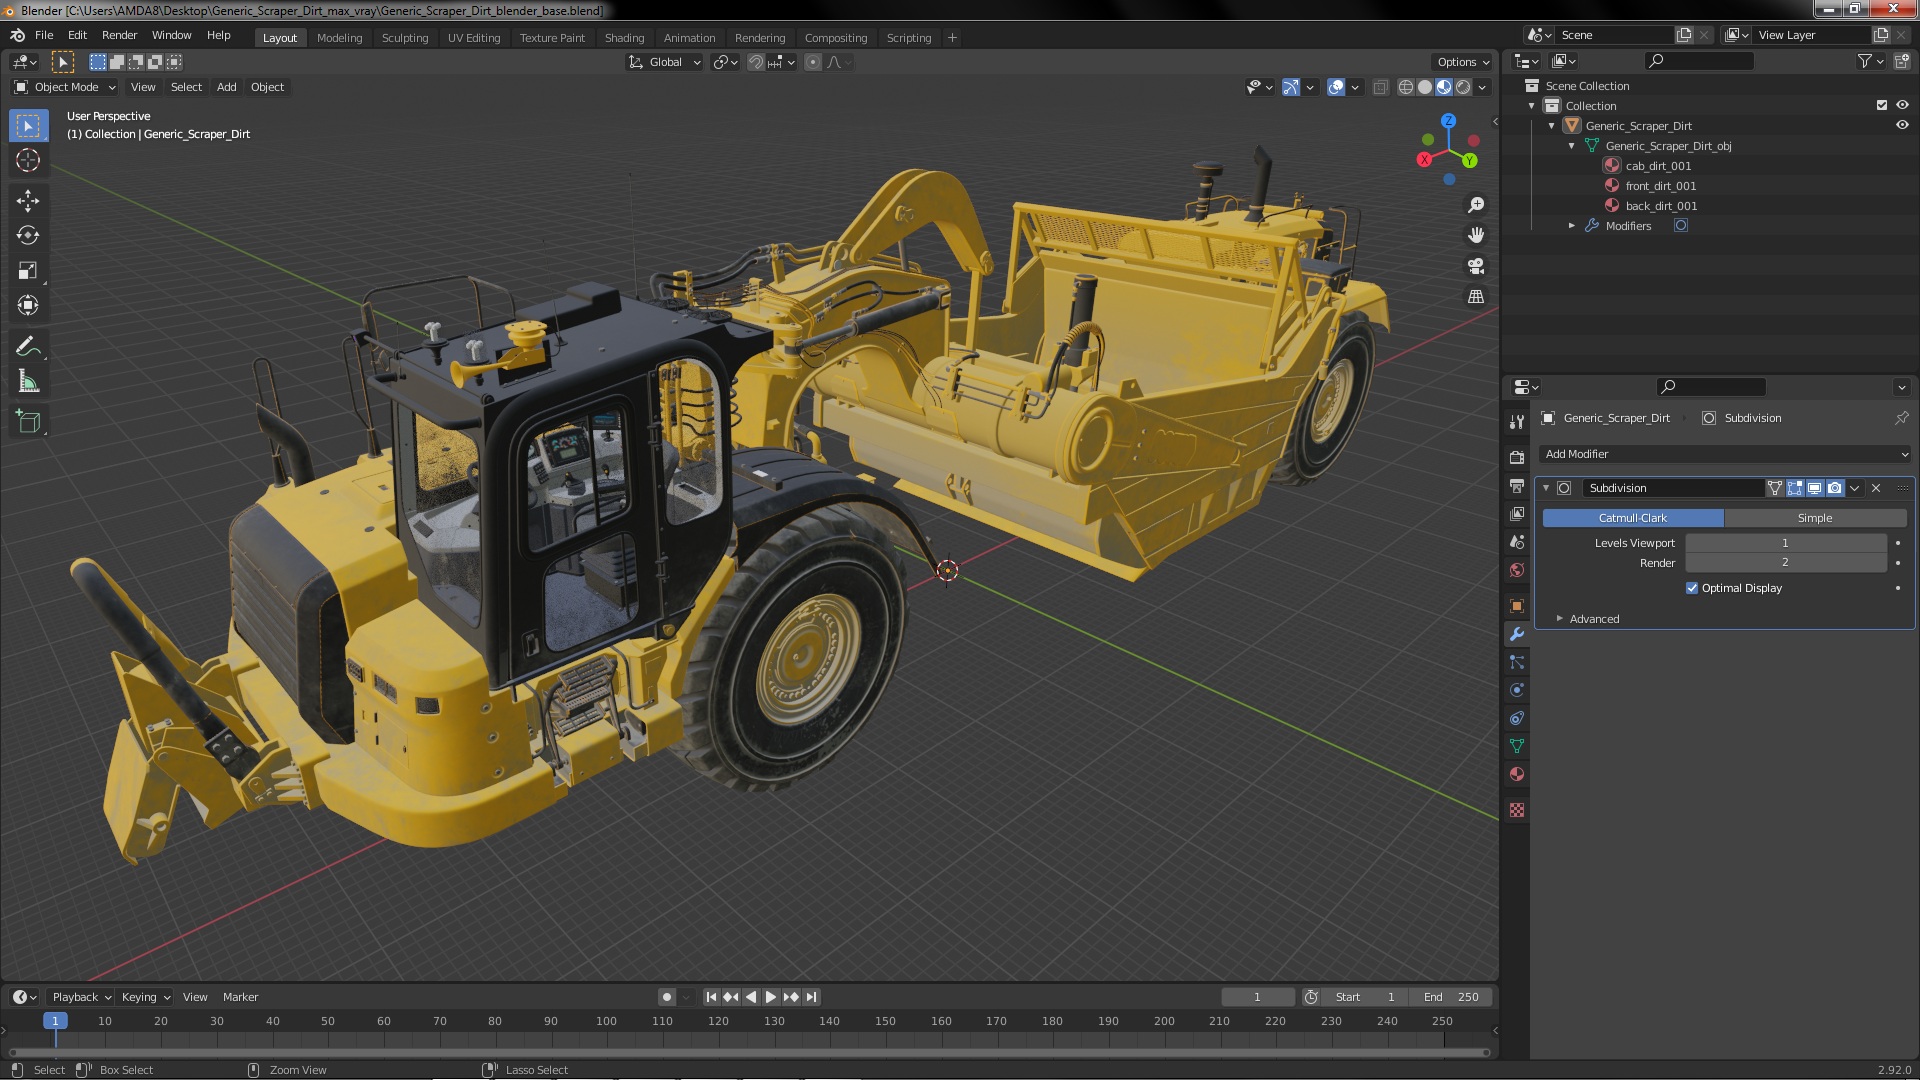Activate the Annotate pencil tool
Viewport: 1920px width, 1080px height.
click(28, 347)
